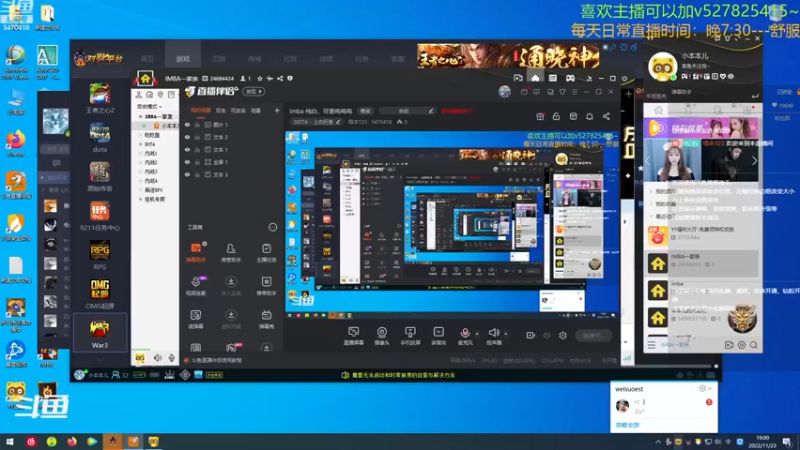Image resolution: width=800 pixels, height=450 pixels.
Task: Collapse the 工具箱 toolbox with the circle button
Action: 272,227
